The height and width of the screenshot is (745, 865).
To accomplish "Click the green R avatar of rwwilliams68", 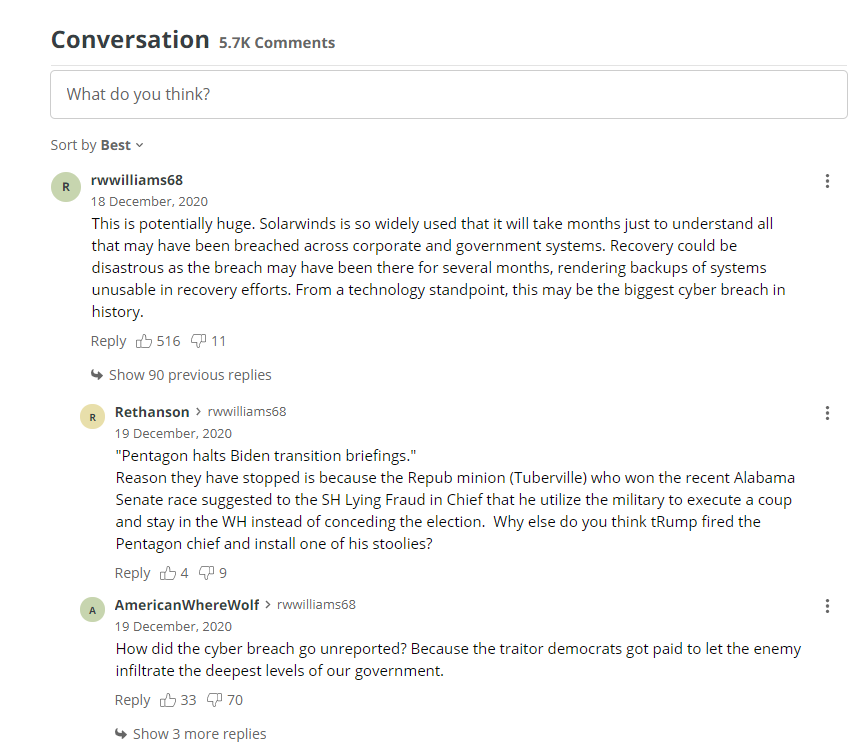I will click(66, 187).
